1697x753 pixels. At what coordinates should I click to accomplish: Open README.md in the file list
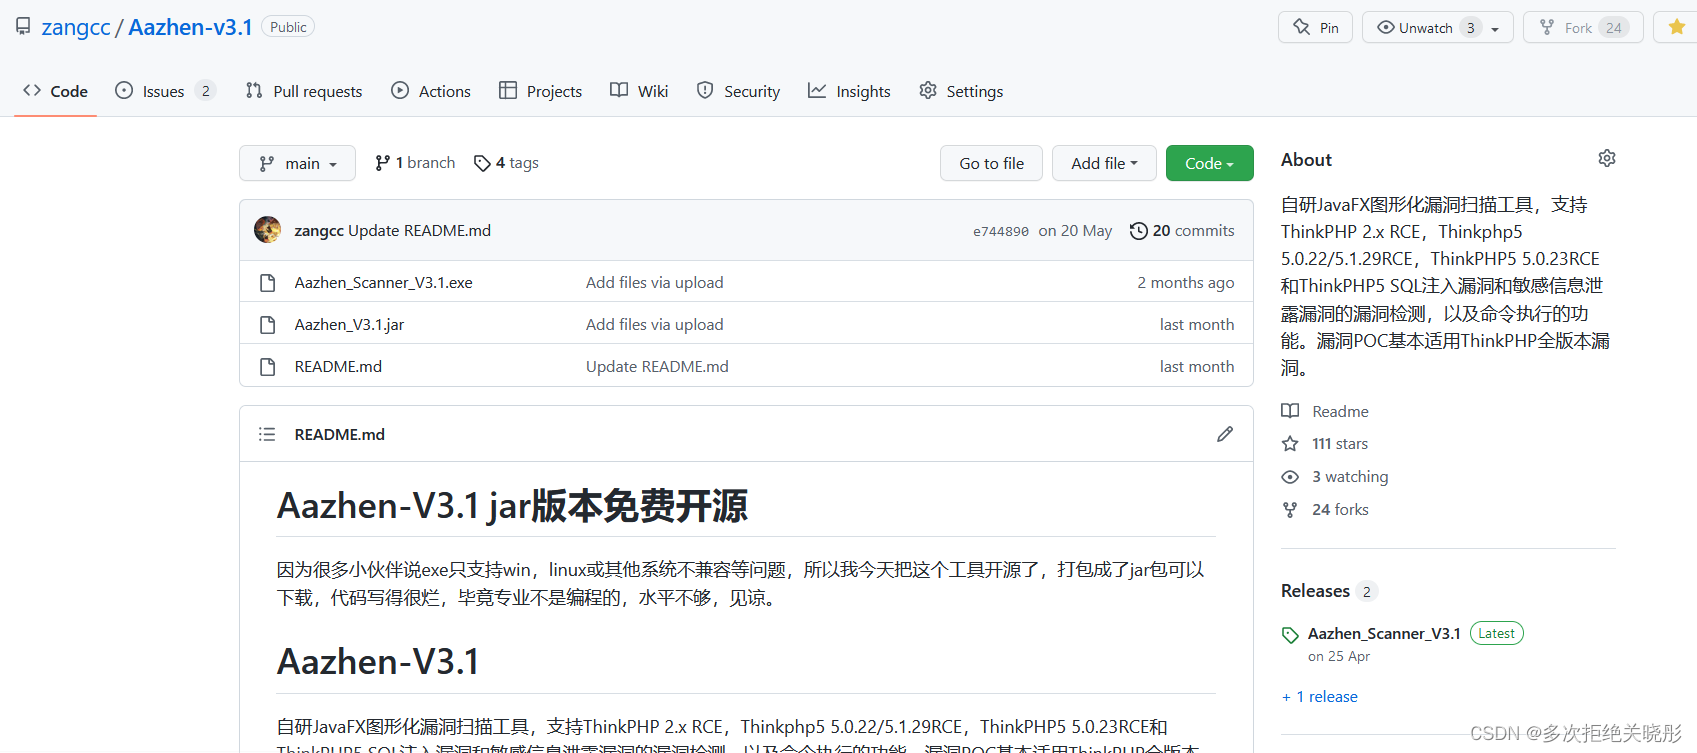click(338, 367)
